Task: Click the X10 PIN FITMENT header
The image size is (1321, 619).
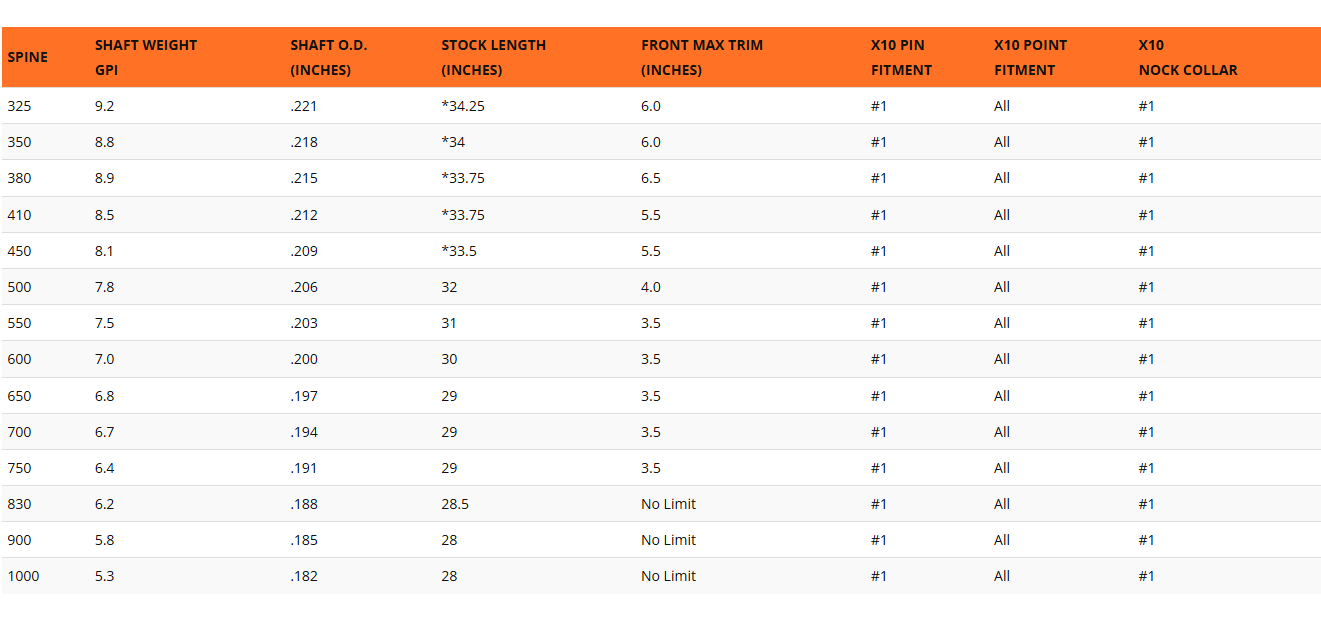Action: click(901, 57)
